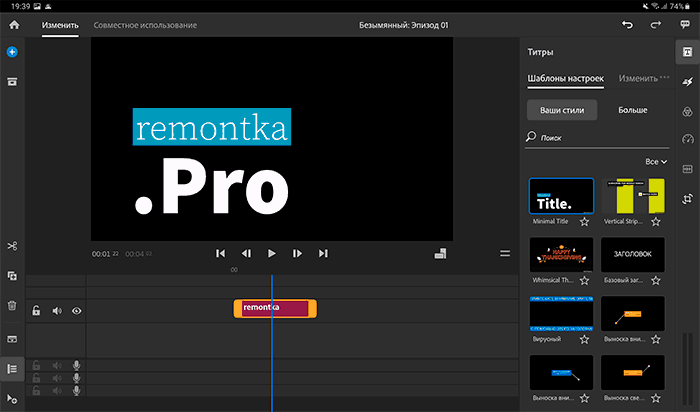Favorite the Whimsical Th... template star

584,280
